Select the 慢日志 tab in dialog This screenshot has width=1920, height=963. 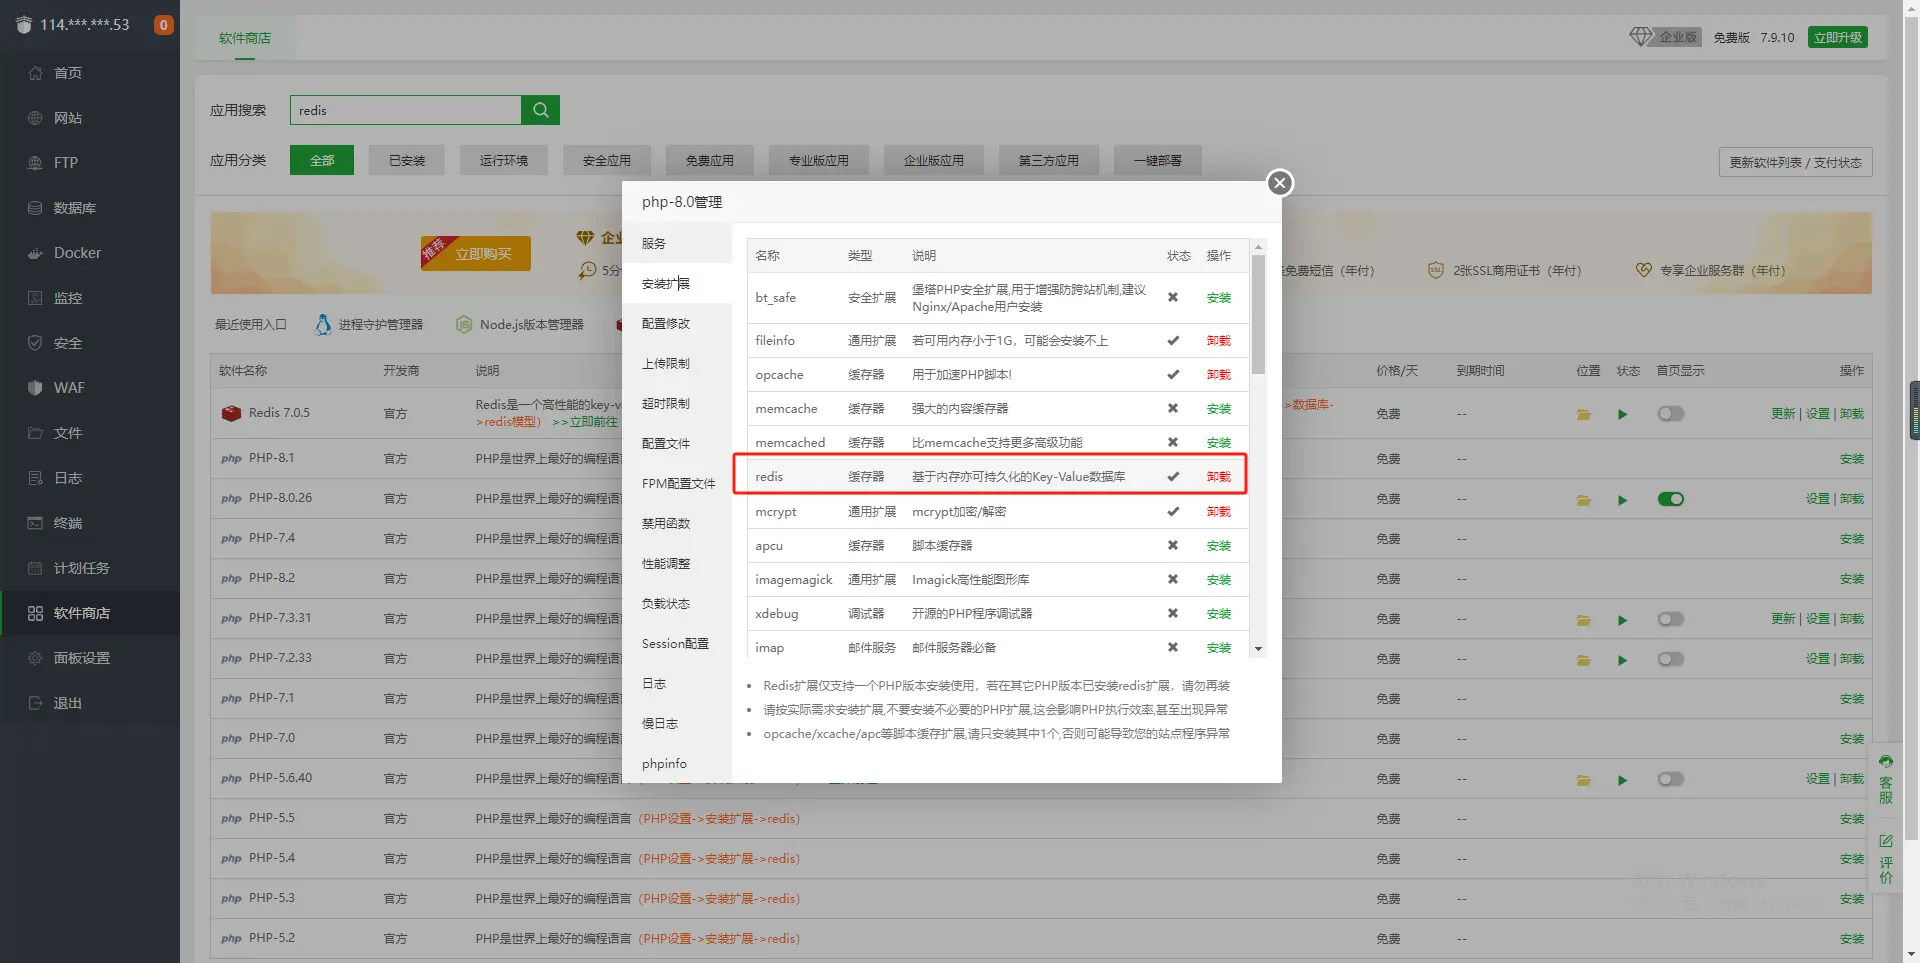[x=677, y=723]
